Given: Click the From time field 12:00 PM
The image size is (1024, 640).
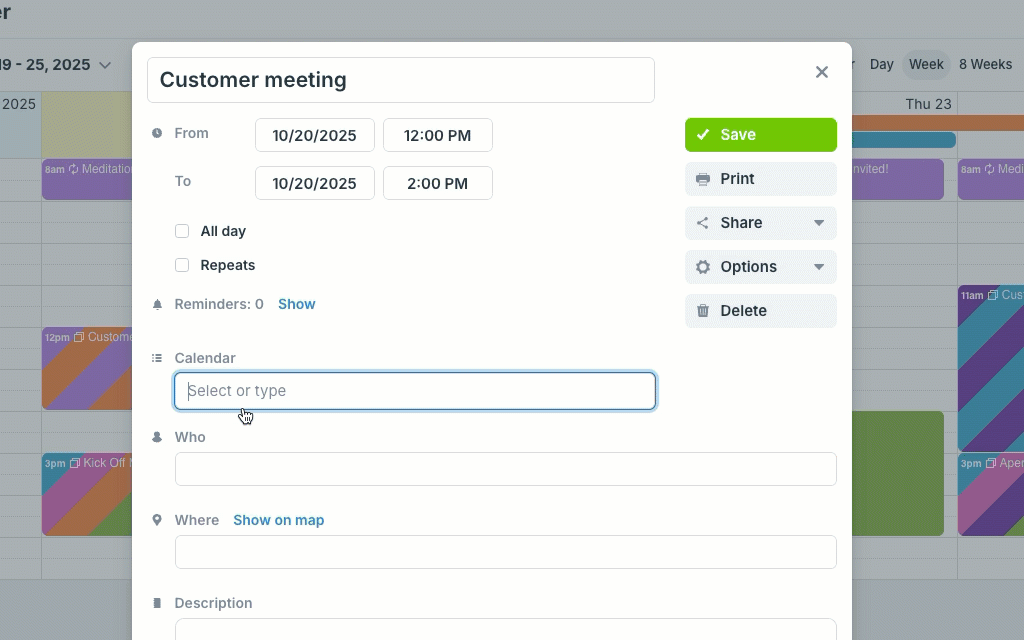Looking at the screenshot, I should [438, 135].
